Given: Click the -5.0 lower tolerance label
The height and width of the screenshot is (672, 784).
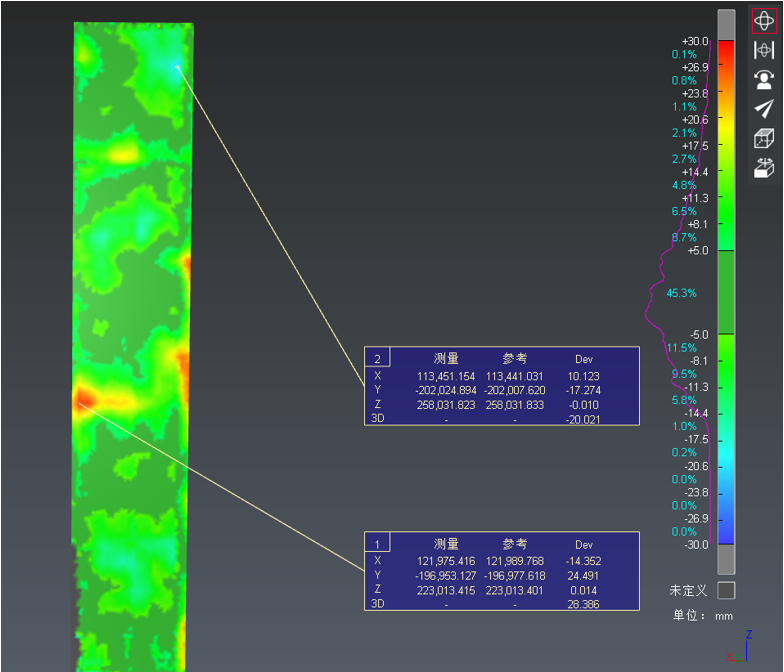Looking at the screenshot, I should (699, 334).
